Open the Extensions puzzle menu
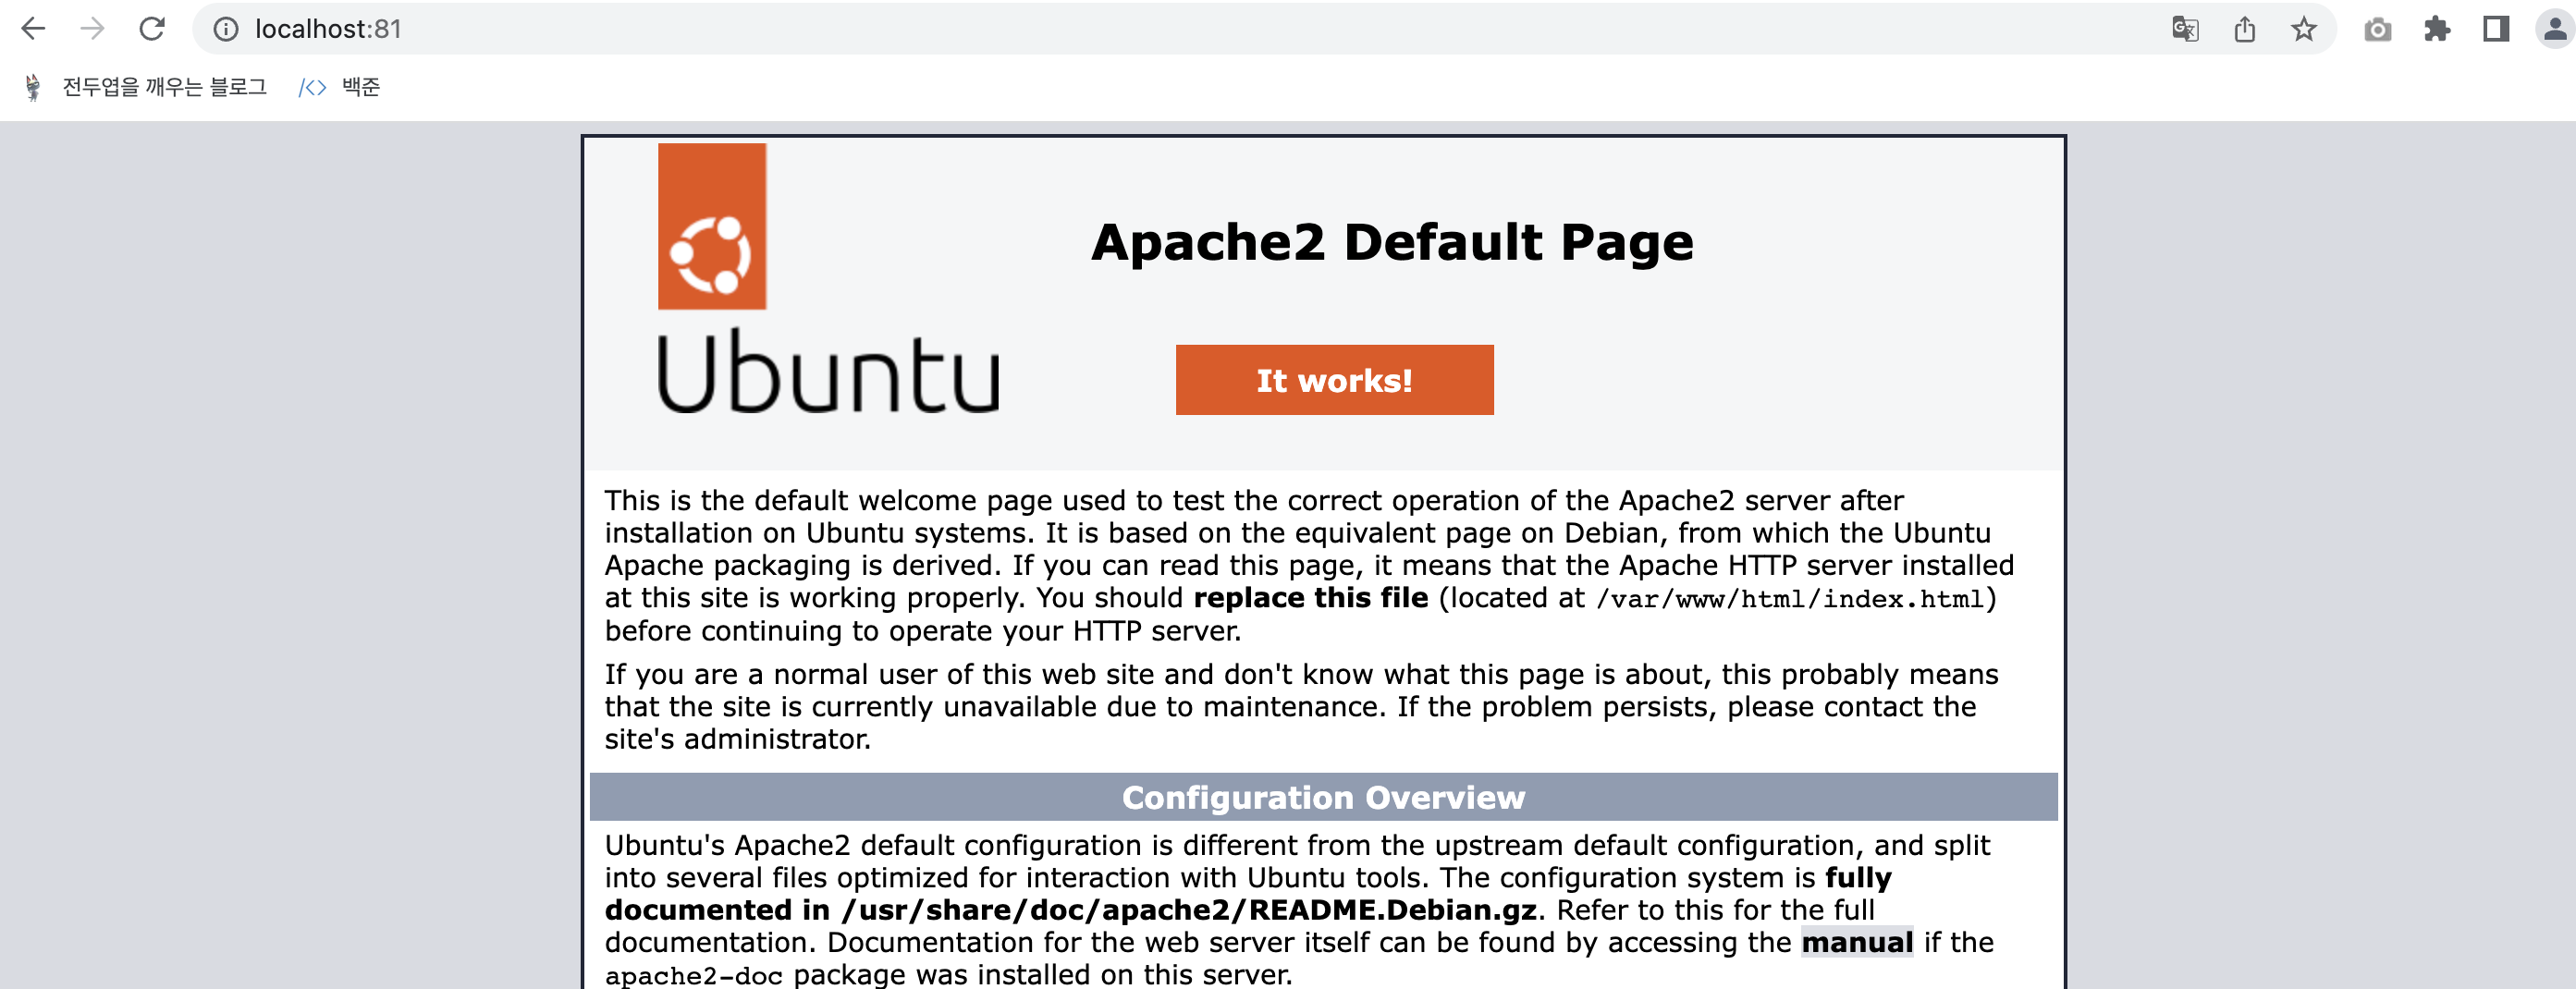Viewport: 2576px width, 989px height. click(2436, 29)
